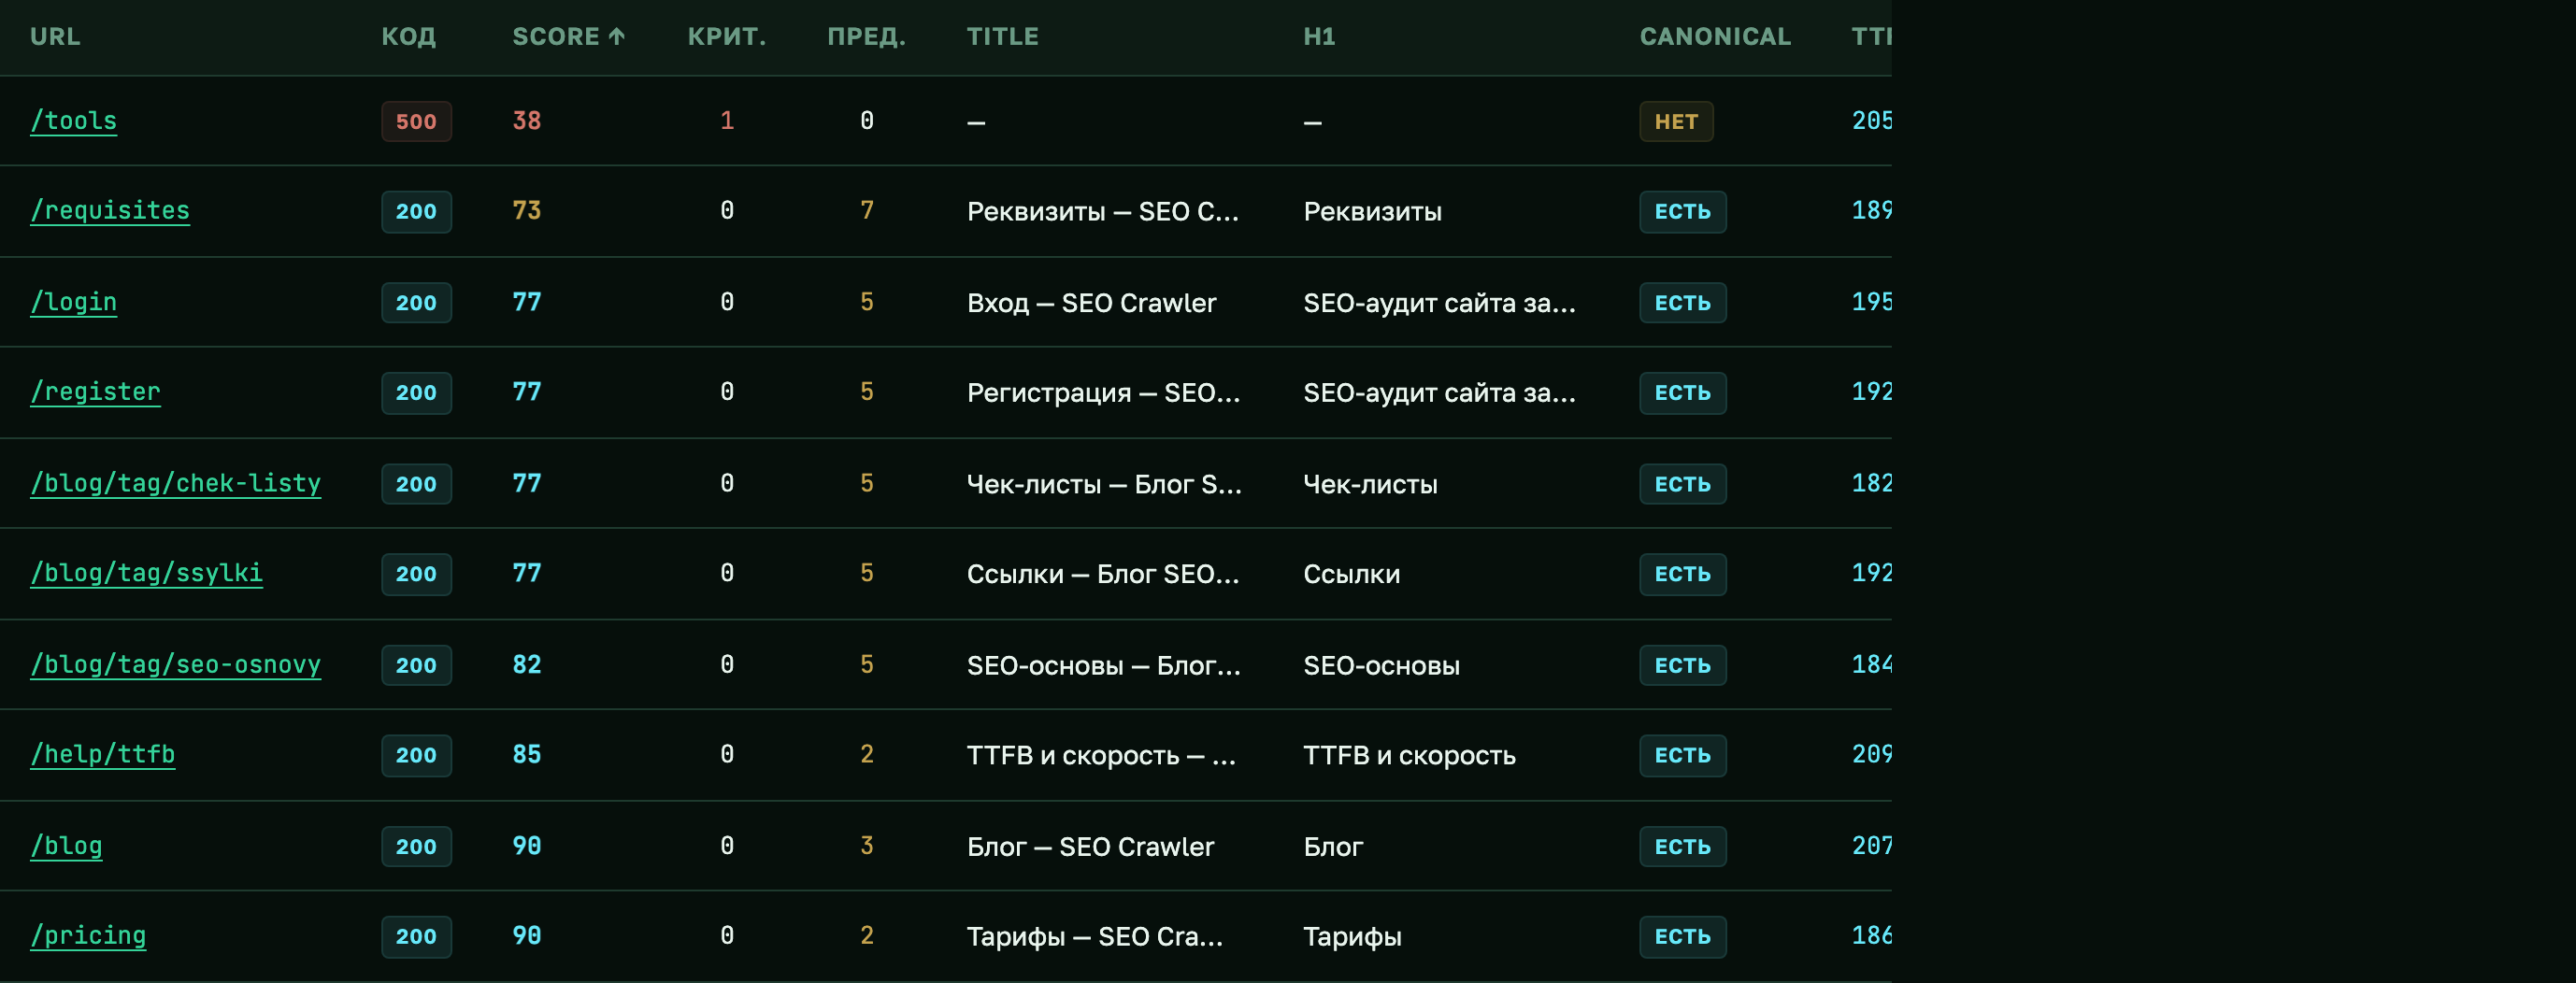Follow the /login URL link

click(x=73, y=302)
